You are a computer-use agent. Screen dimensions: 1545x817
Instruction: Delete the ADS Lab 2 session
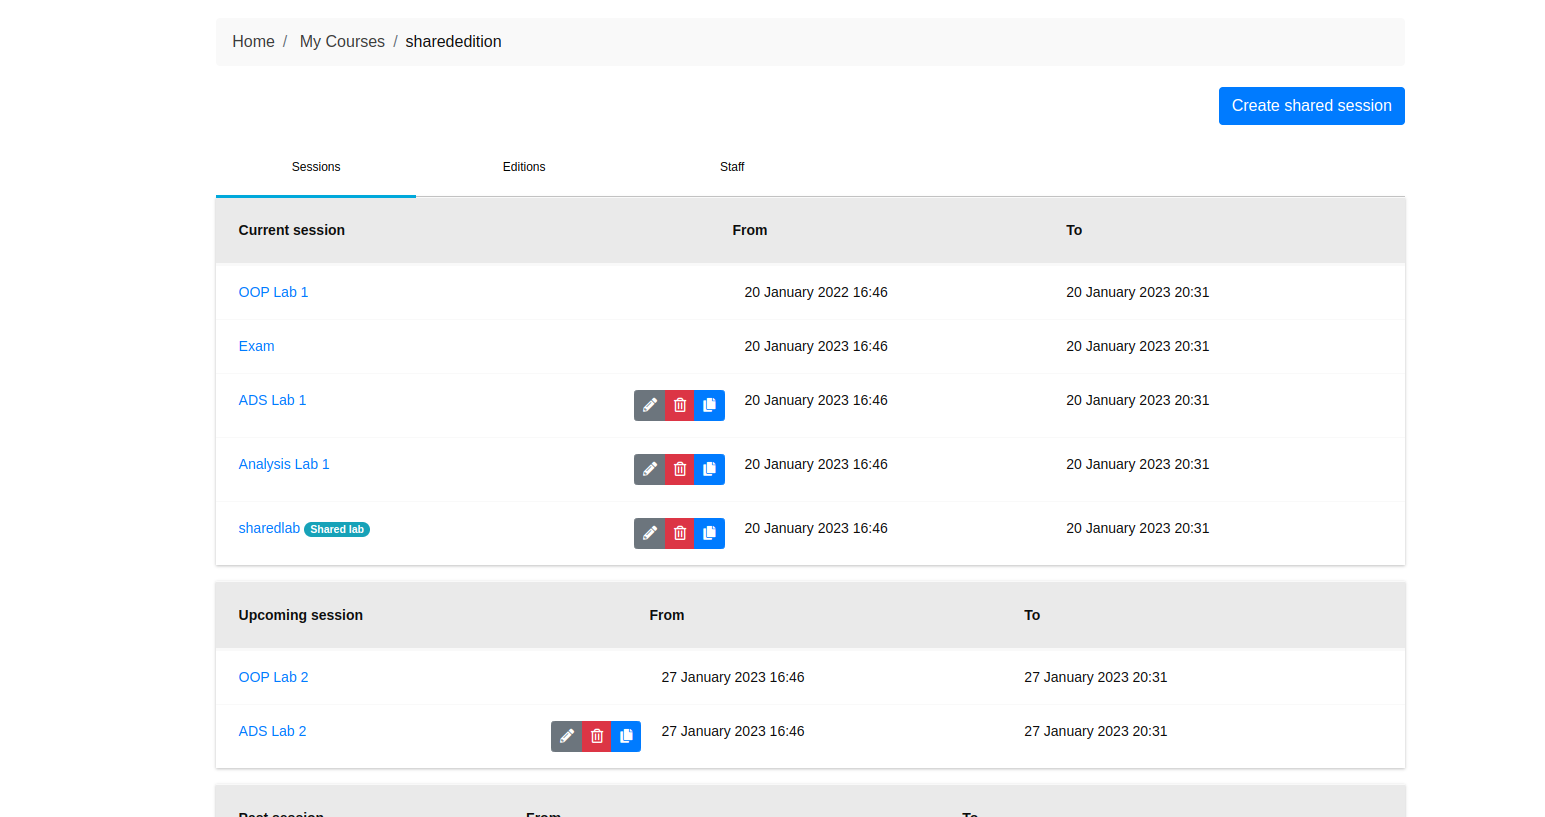point(597,736)
